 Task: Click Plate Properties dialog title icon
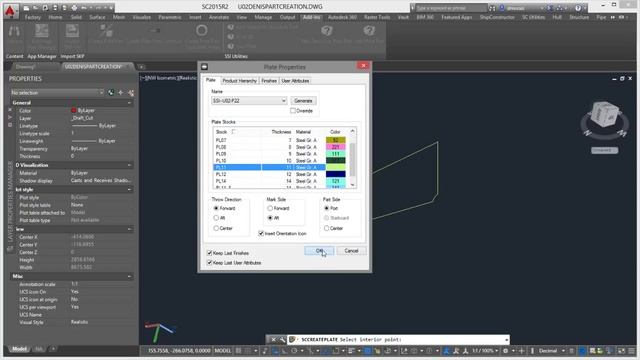[204, 67]
